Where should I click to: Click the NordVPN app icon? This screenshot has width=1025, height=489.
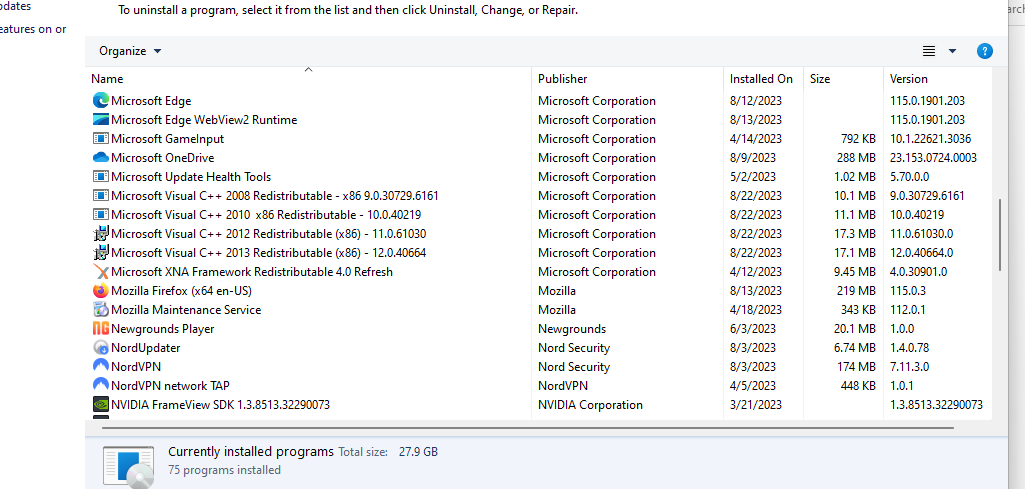(x=101, y=366)
